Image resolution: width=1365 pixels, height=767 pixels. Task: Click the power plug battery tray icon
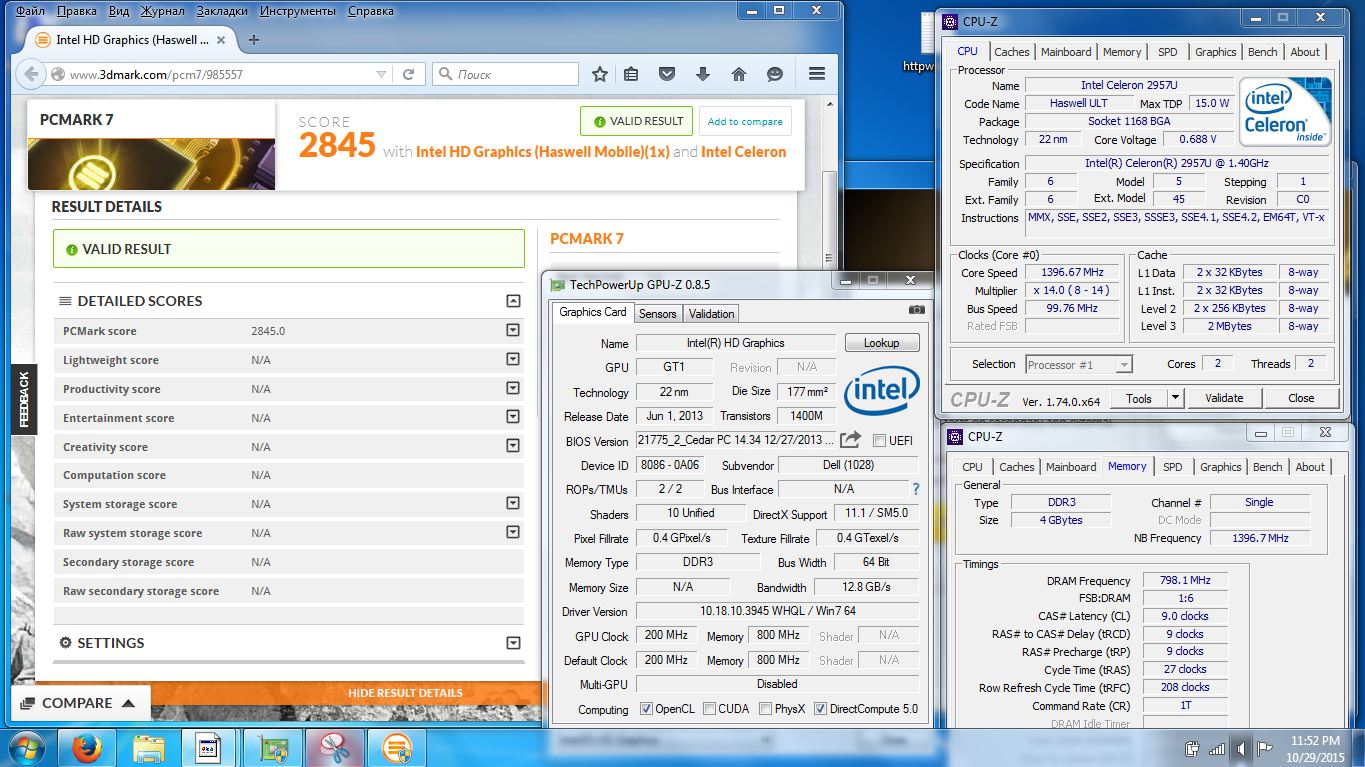[1192, 748]
